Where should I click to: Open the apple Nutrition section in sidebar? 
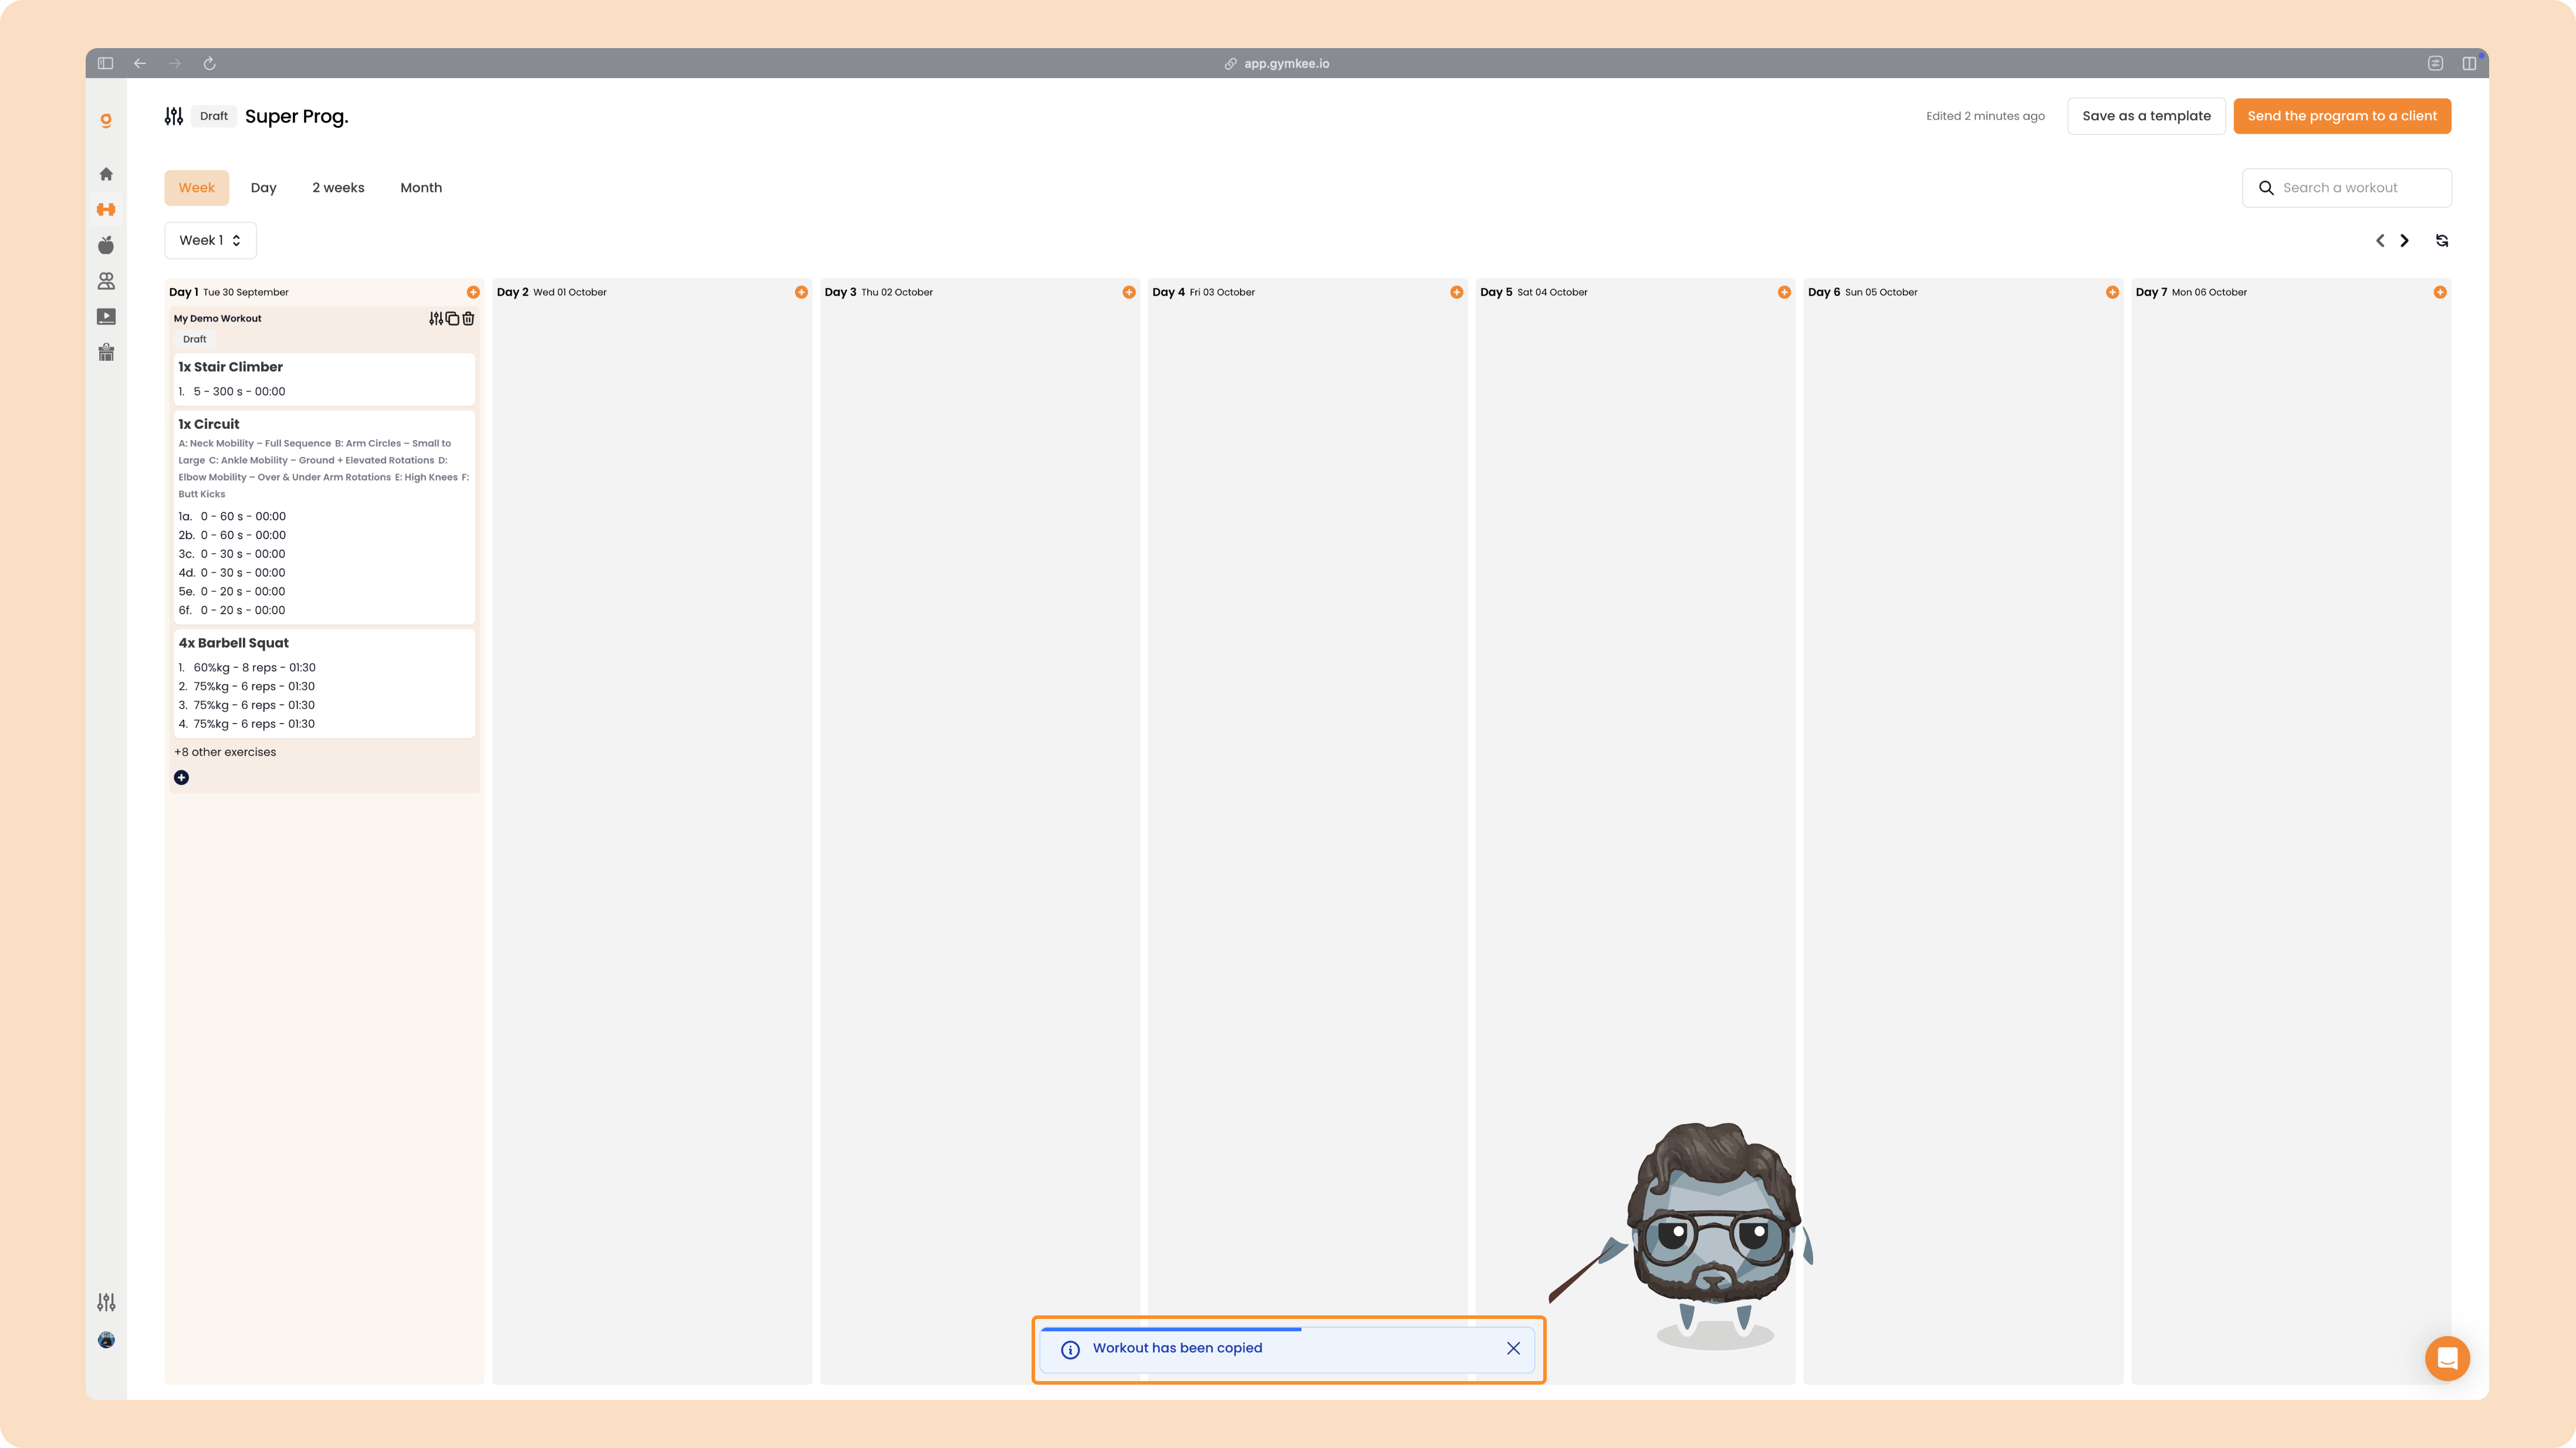pyautogui.click(x=106, y=245)
